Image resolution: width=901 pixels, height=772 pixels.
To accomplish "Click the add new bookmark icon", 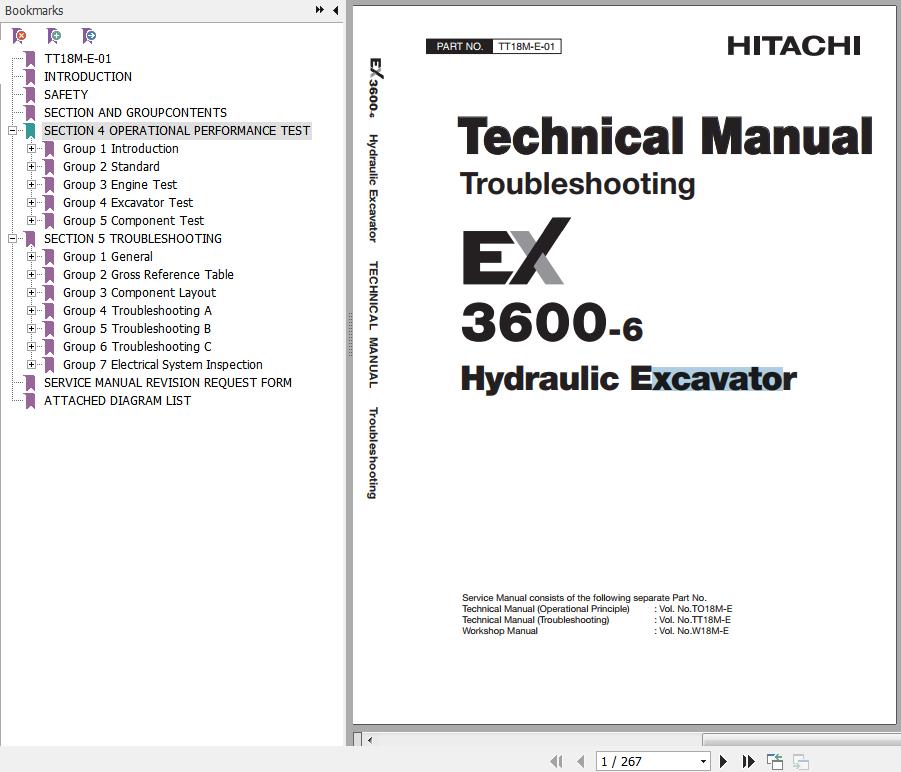I will (x=54, y=36).
